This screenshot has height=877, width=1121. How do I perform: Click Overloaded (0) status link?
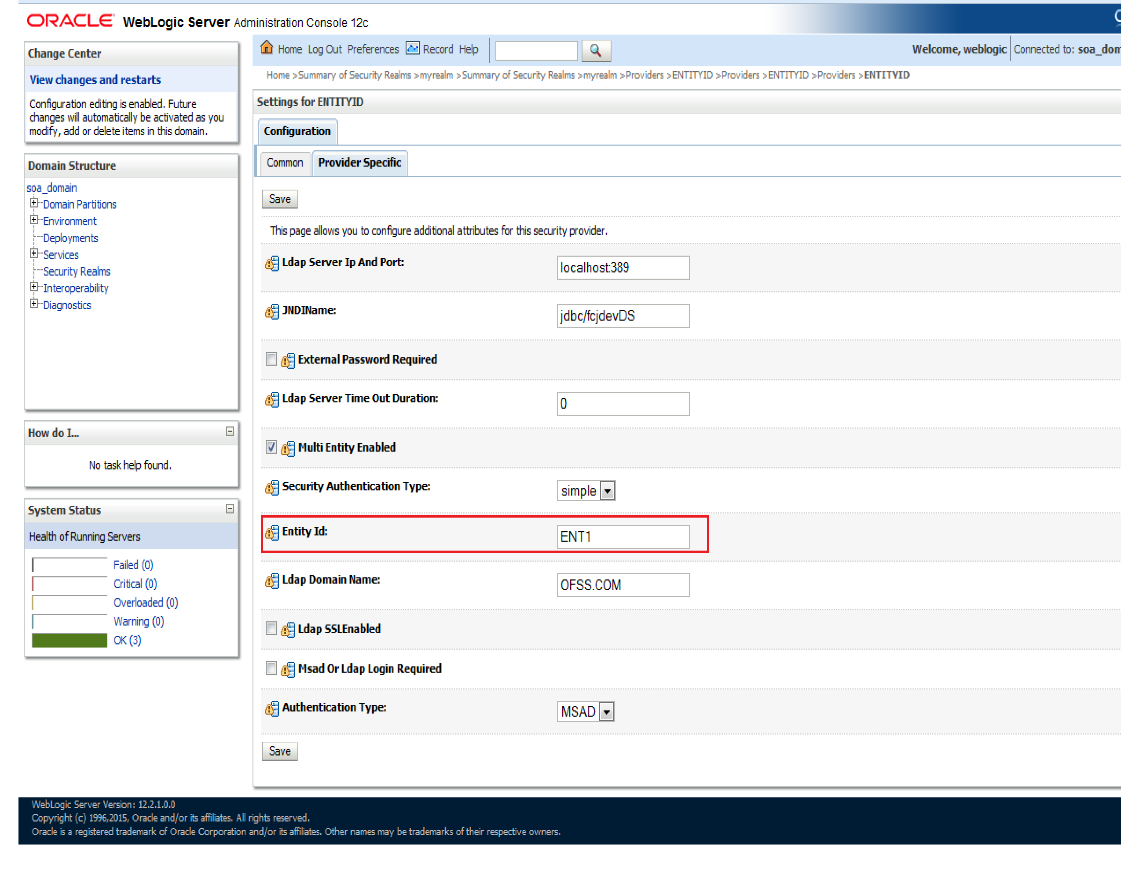coord(146,603)
